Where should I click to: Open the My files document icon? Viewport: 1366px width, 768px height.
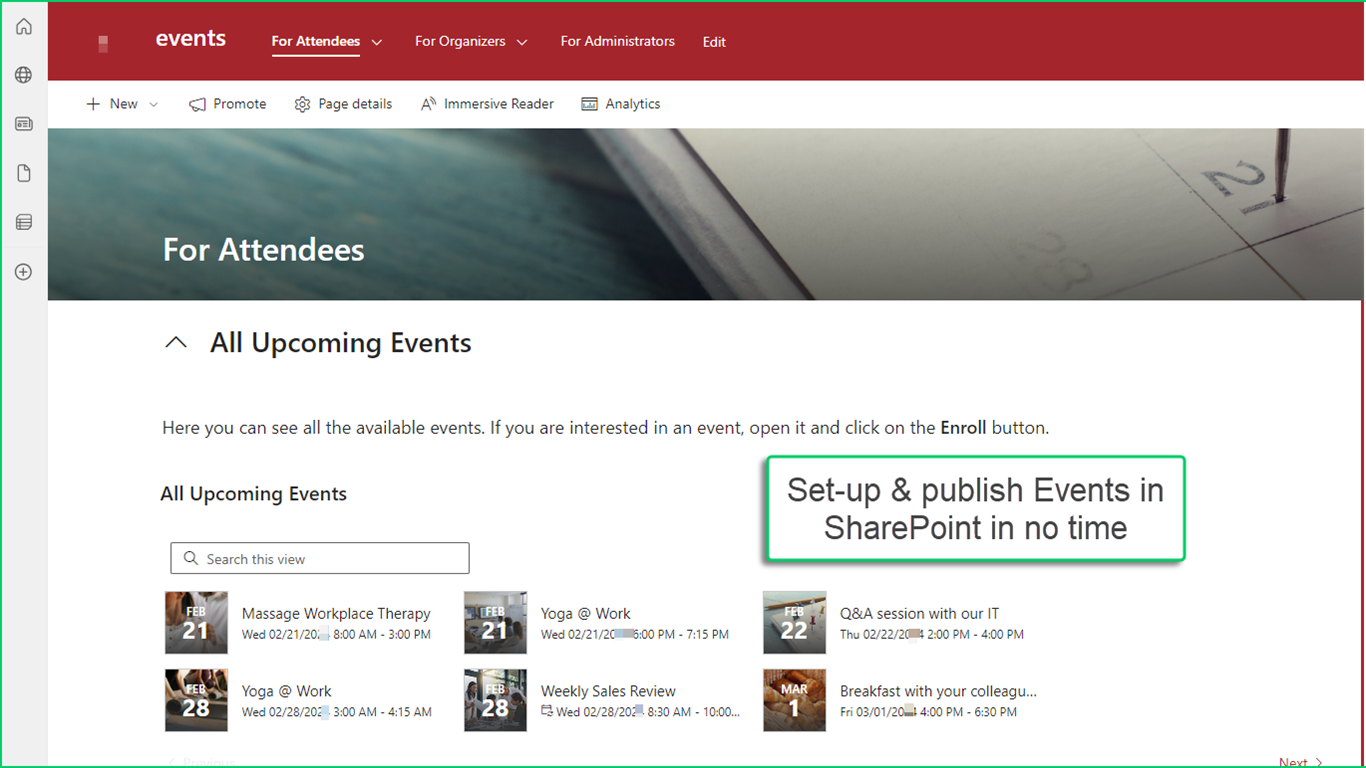(24, 174)
